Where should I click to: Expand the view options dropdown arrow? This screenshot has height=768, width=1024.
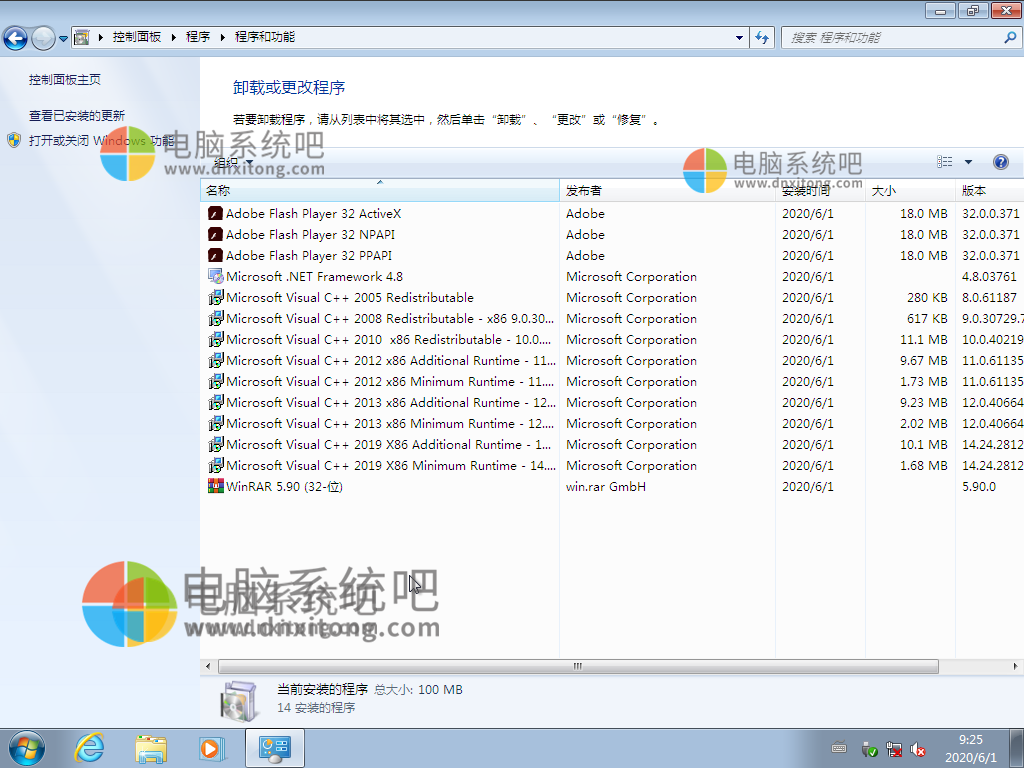click(968, 162)
